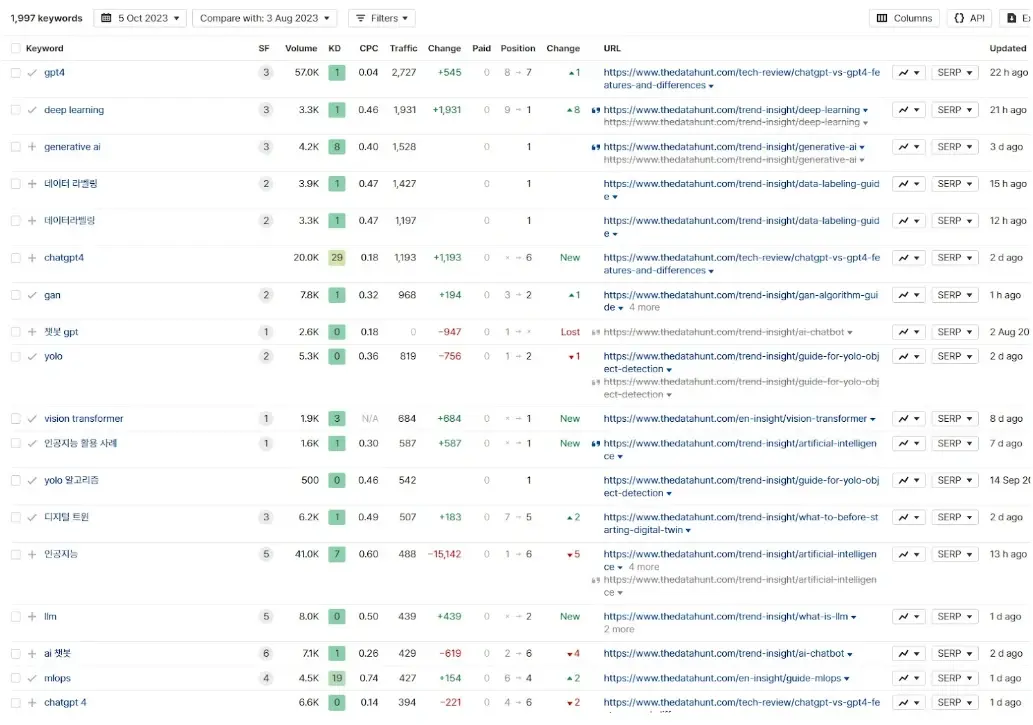The width and height of the screenshot is (1033, 725).
Task: Check the gan row checkbox
Action: (16, 295)
